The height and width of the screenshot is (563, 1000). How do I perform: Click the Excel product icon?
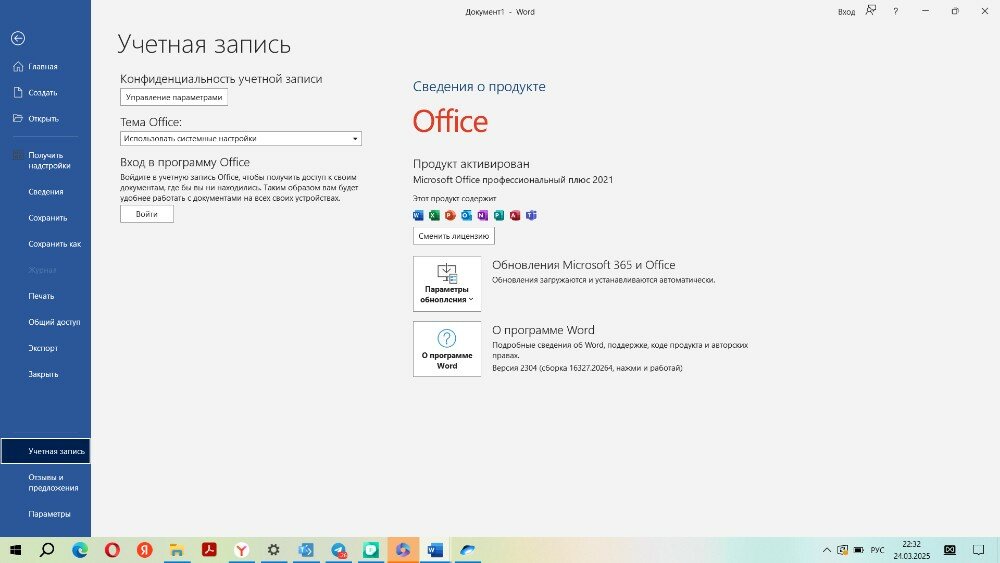point(434,216)
